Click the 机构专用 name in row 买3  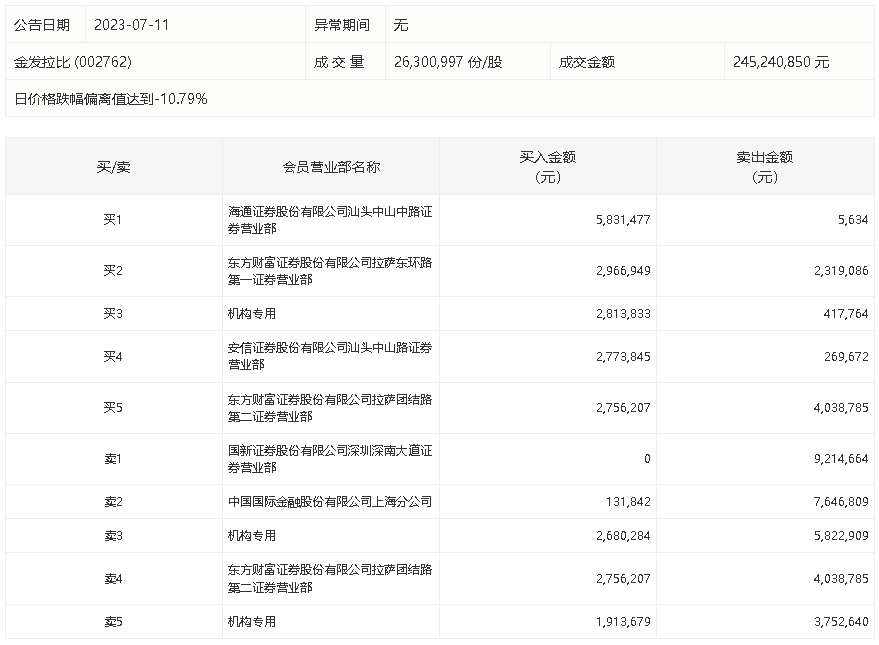251,314
